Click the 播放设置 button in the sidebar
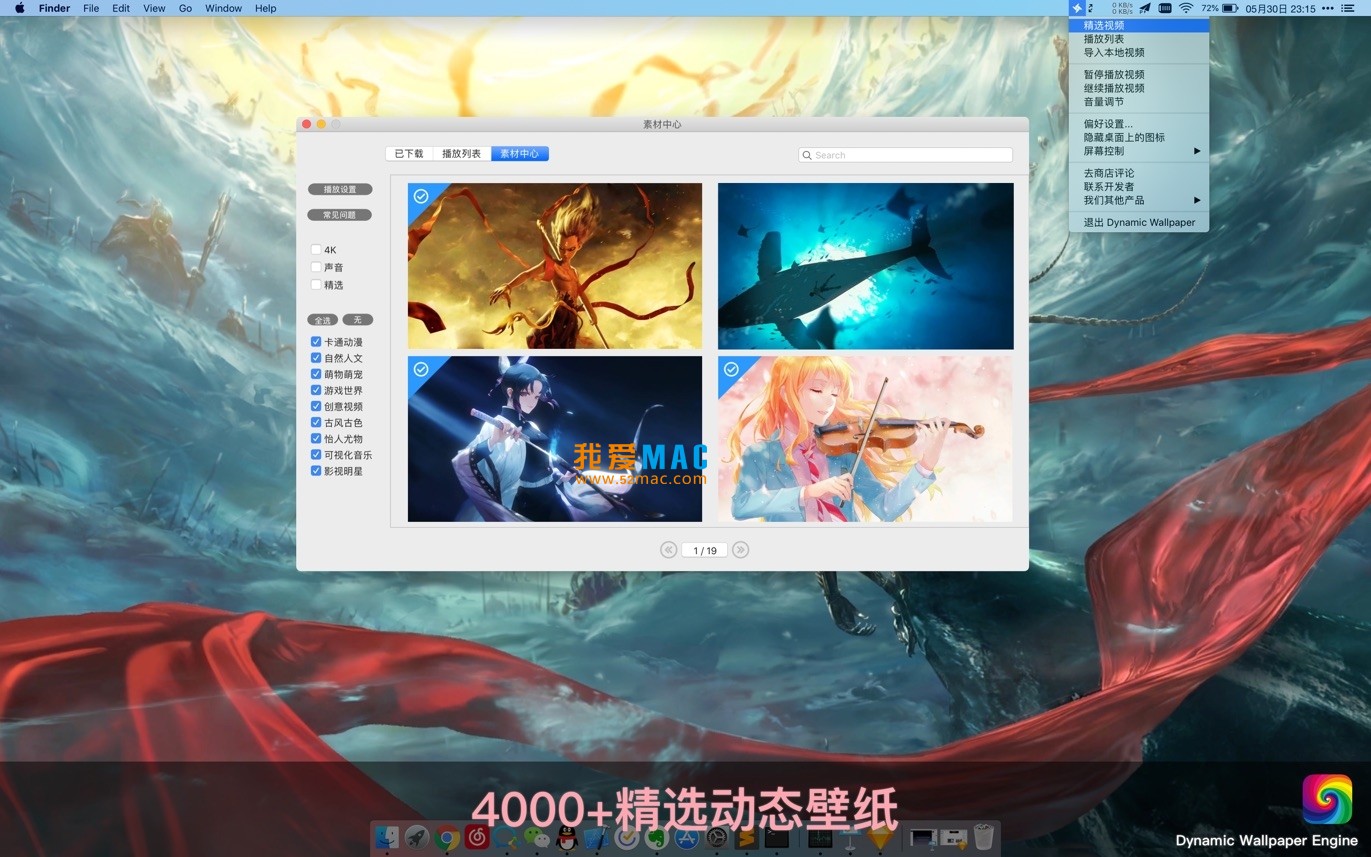This screenshot has height=857, width=1371. click(340, 188)
